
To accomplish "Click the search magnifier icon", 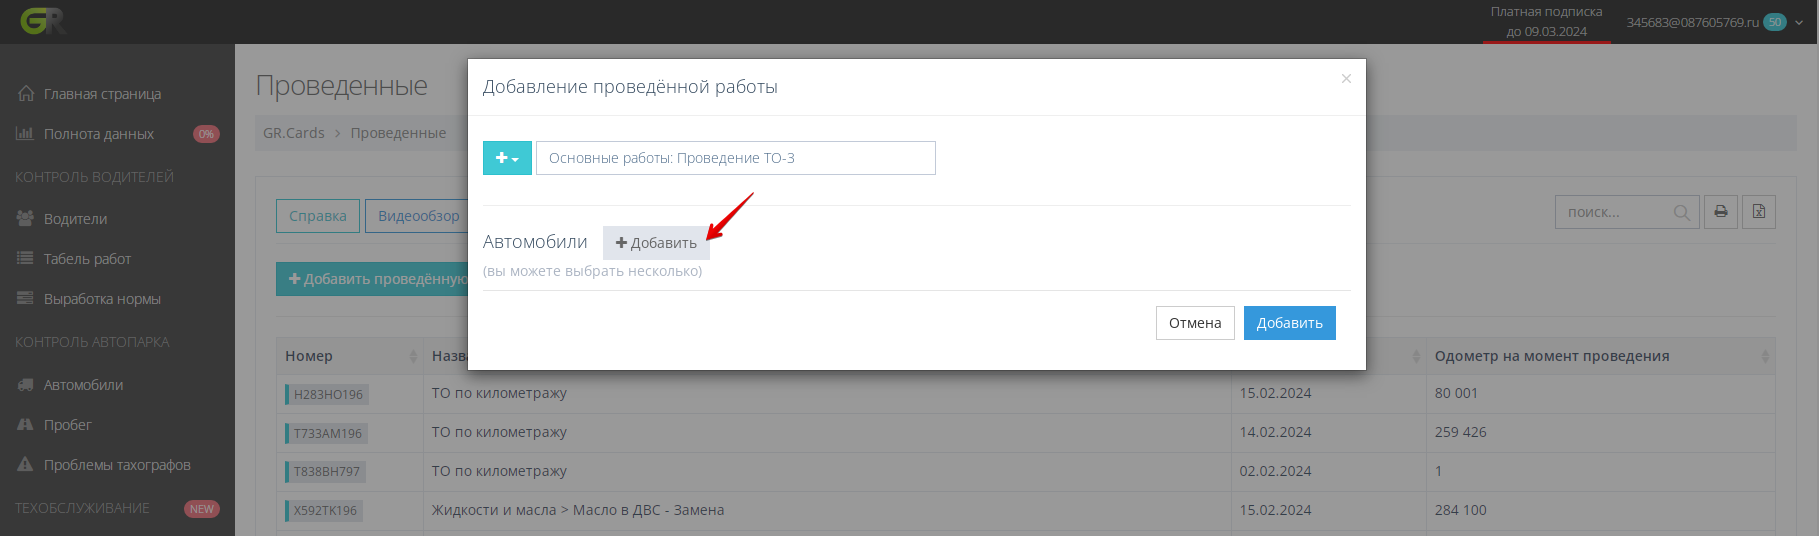I will tap(1681, 212).
